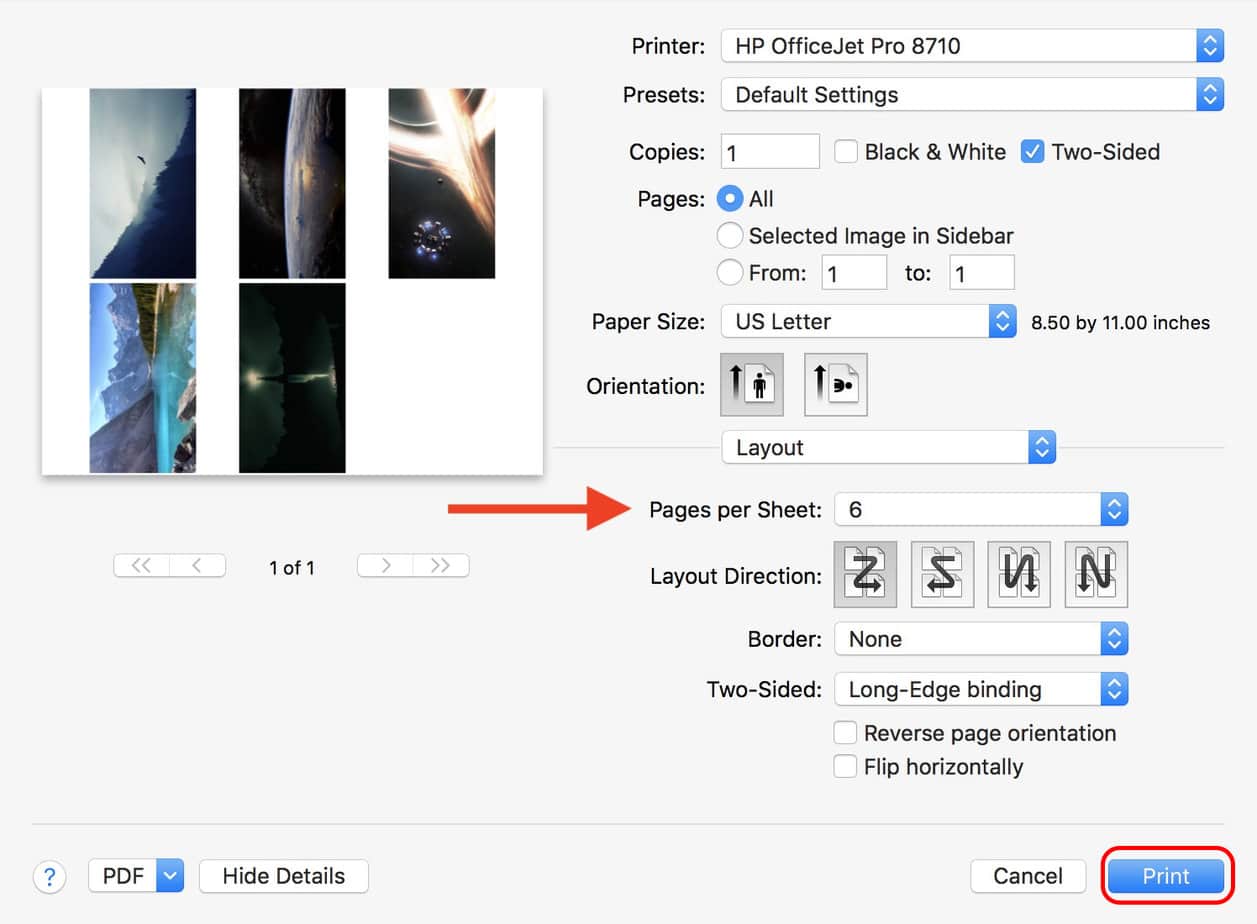Screen dimensions: 1257x924
Task: Open the Paper Size US Letter dropdown
Action: tap(869, 322)
